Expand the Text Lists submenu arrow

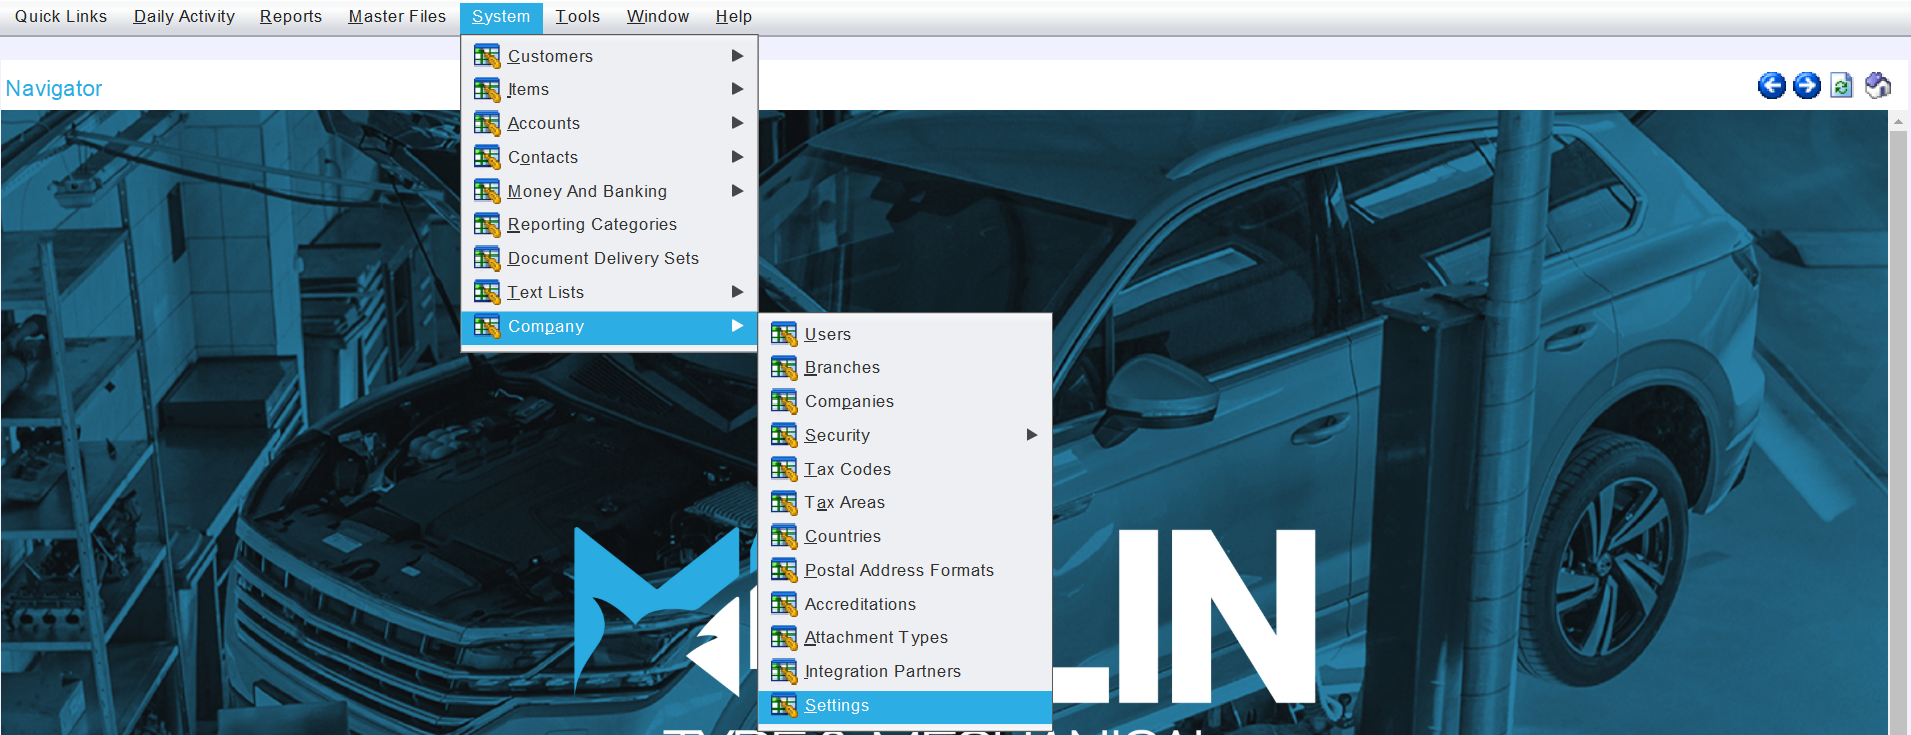pos(737,292)
